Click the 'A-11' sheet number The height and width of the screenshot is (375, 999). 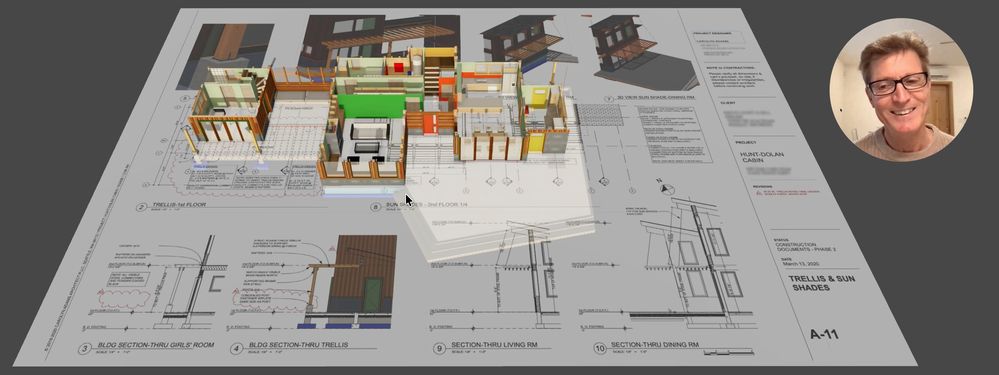pos(824,334)
